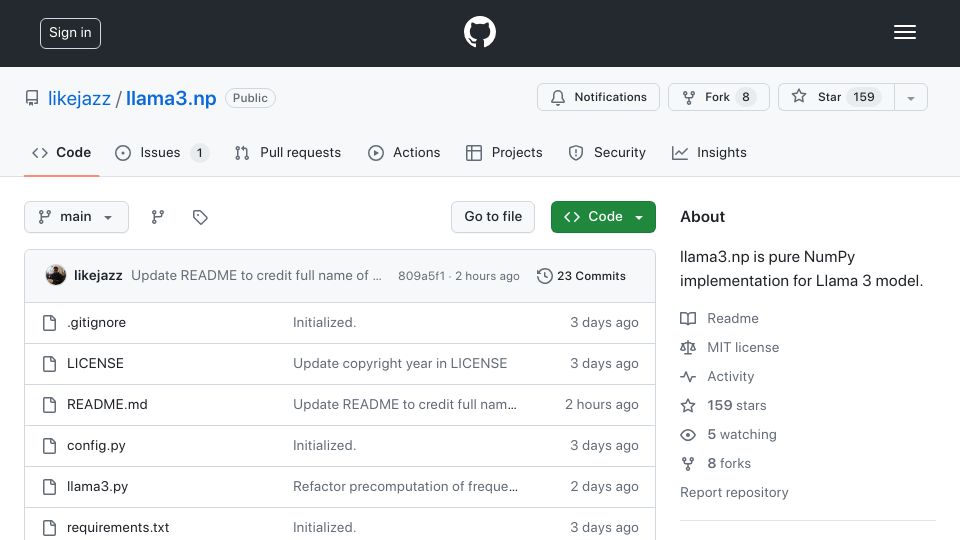Click the tags icon
Screen dimensions: 960x540
[200, 217]
